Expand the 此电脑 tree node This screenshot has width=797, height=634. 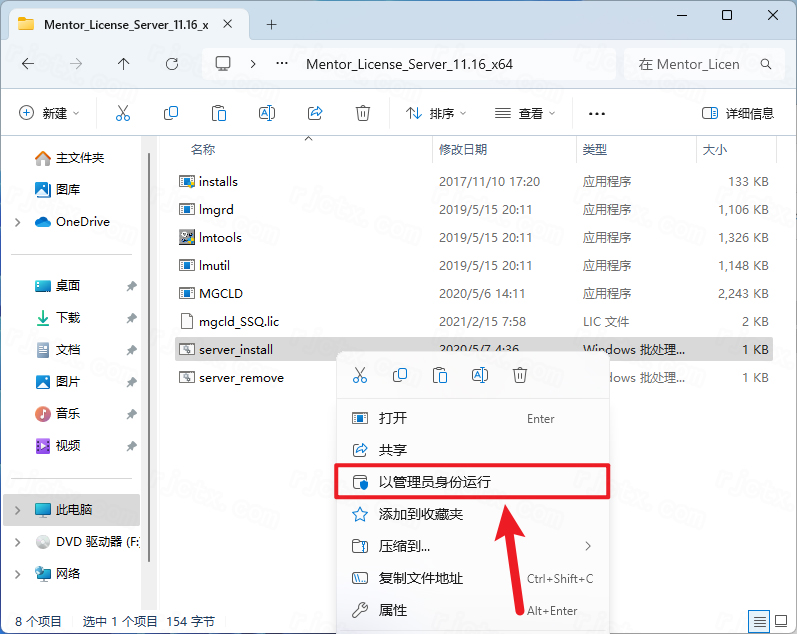click(18, 510)
